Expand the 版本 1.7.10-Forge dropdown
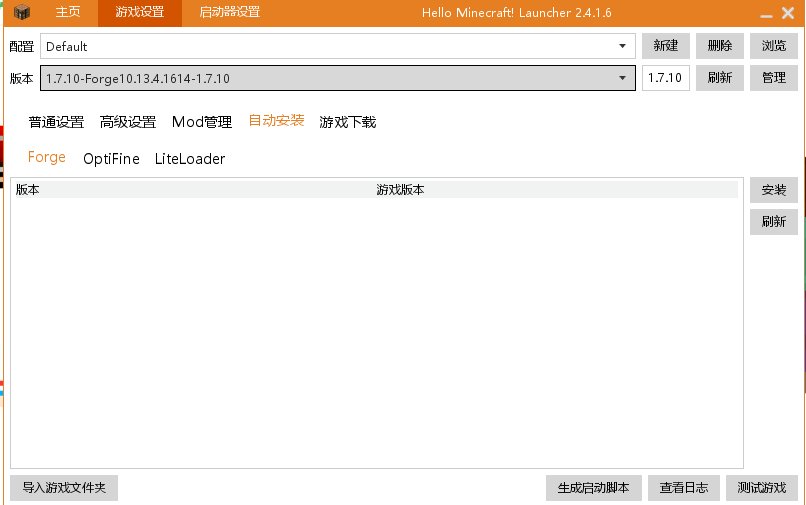806x505 pixels. [x=338, y=78]
